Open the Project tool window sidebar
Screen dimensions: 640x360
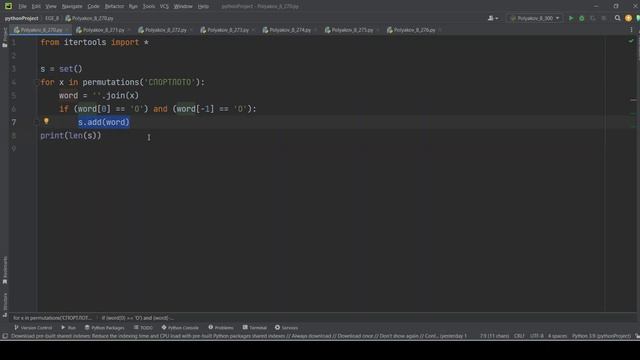pyautogui.click(x=5, y=37)
